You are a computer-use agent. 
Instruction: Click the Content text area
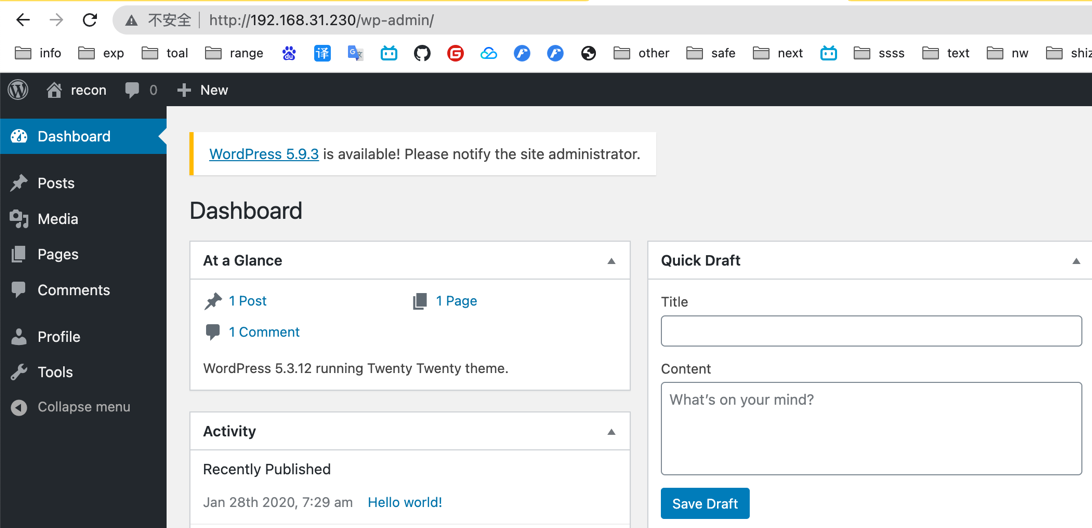click(x=870, y=428)
